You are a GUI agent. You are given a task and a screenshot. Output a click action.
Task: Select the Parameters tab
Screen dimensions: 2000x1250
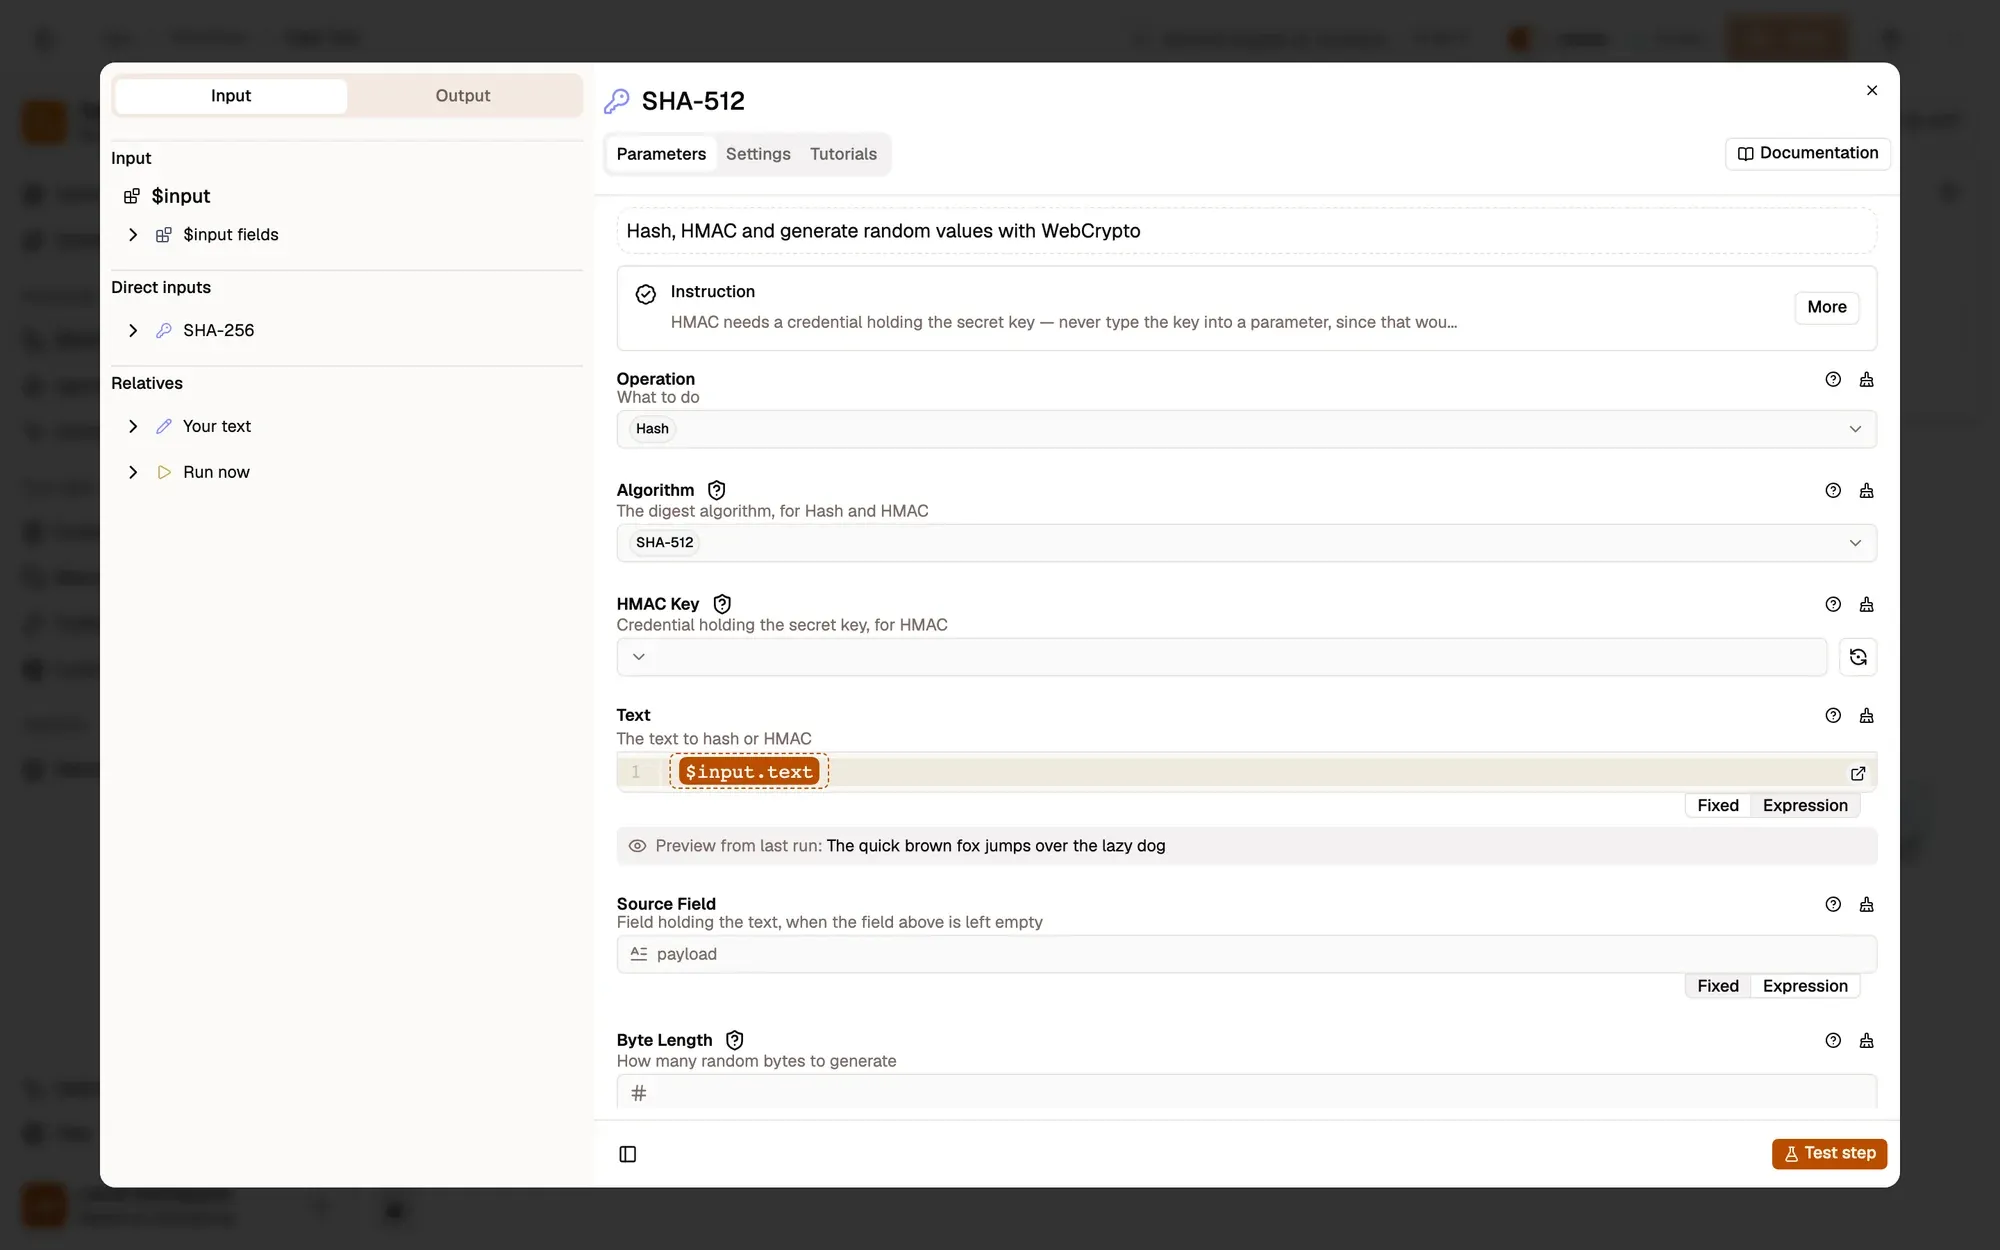(661, 154)
